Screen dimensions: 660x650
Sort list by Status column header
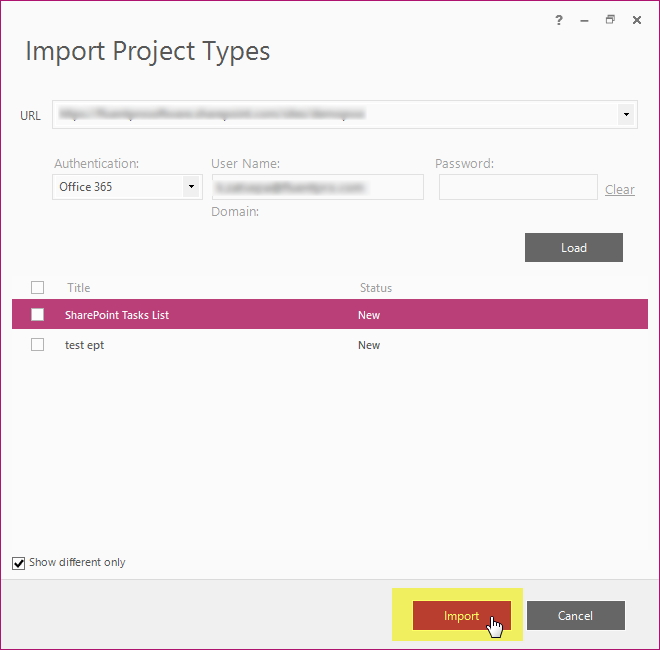[x=376, y=288]
